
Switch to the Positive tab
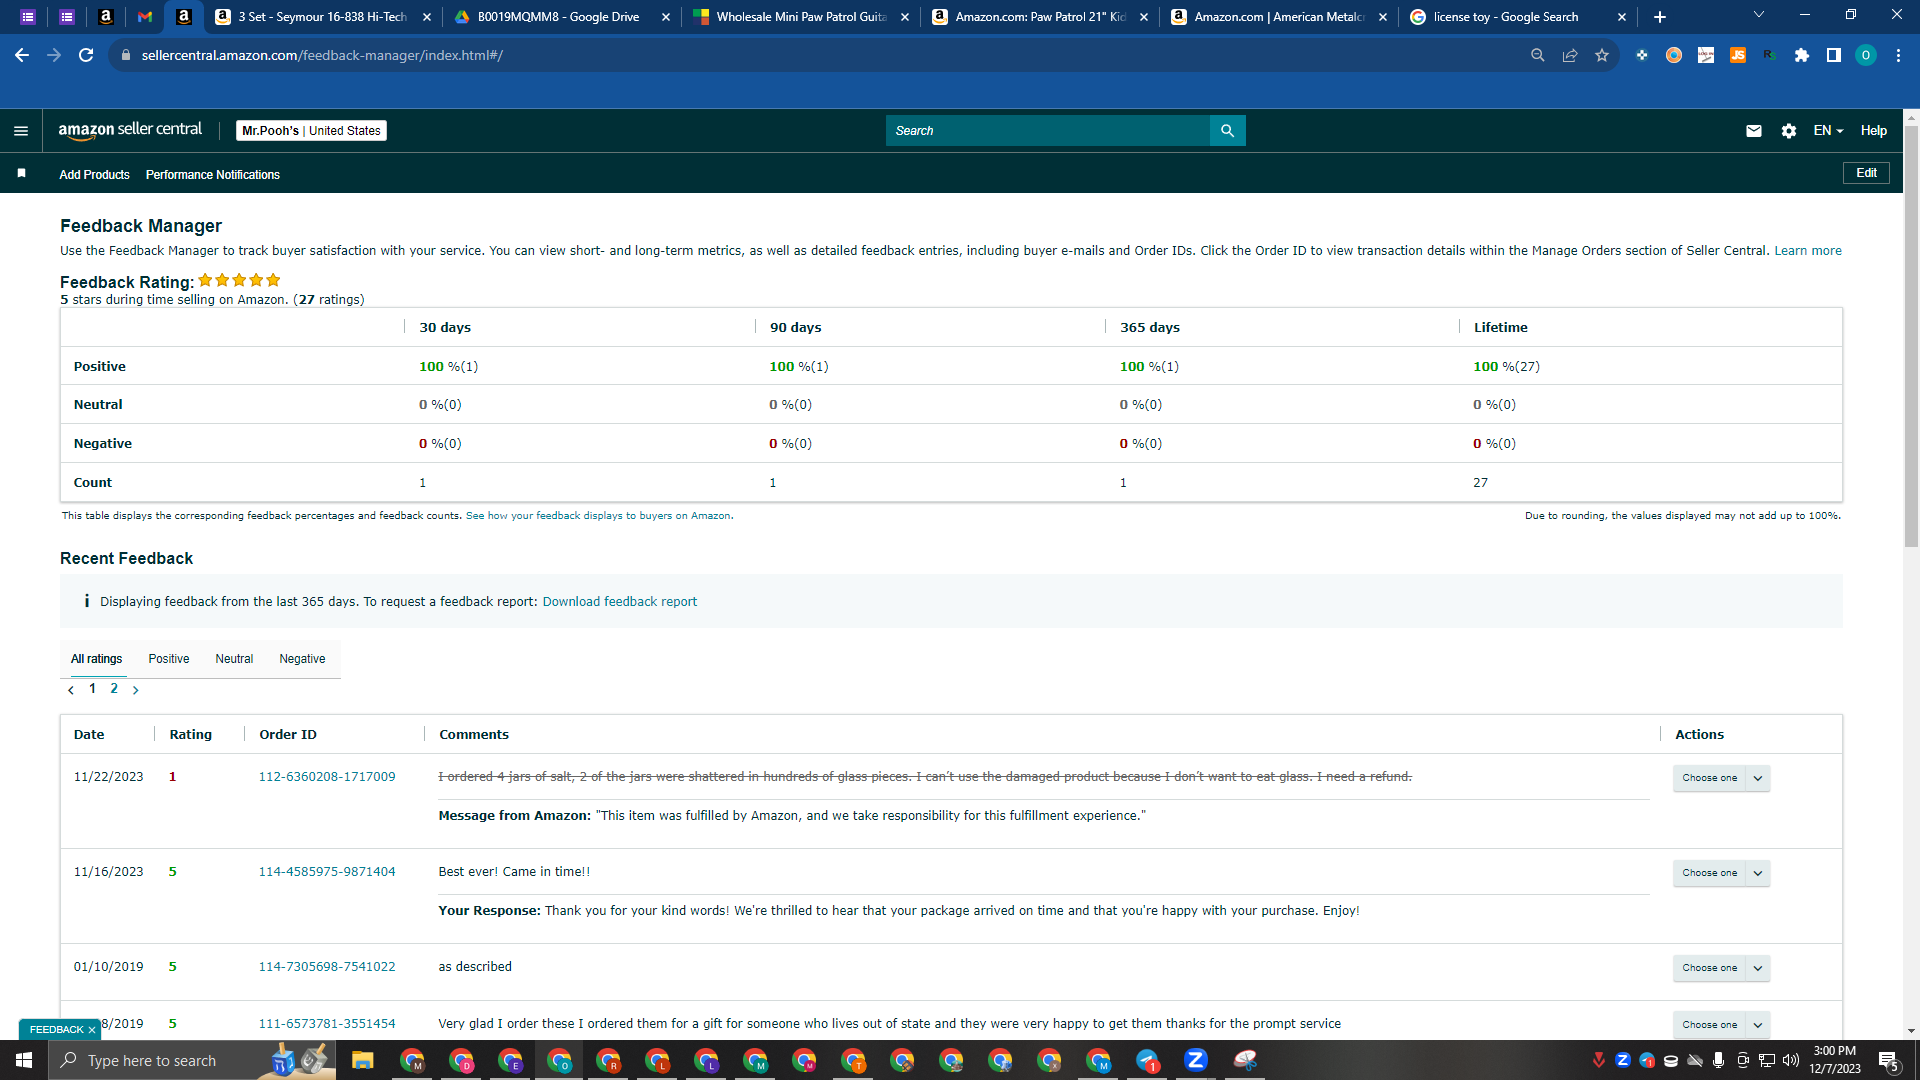point(169,659)
